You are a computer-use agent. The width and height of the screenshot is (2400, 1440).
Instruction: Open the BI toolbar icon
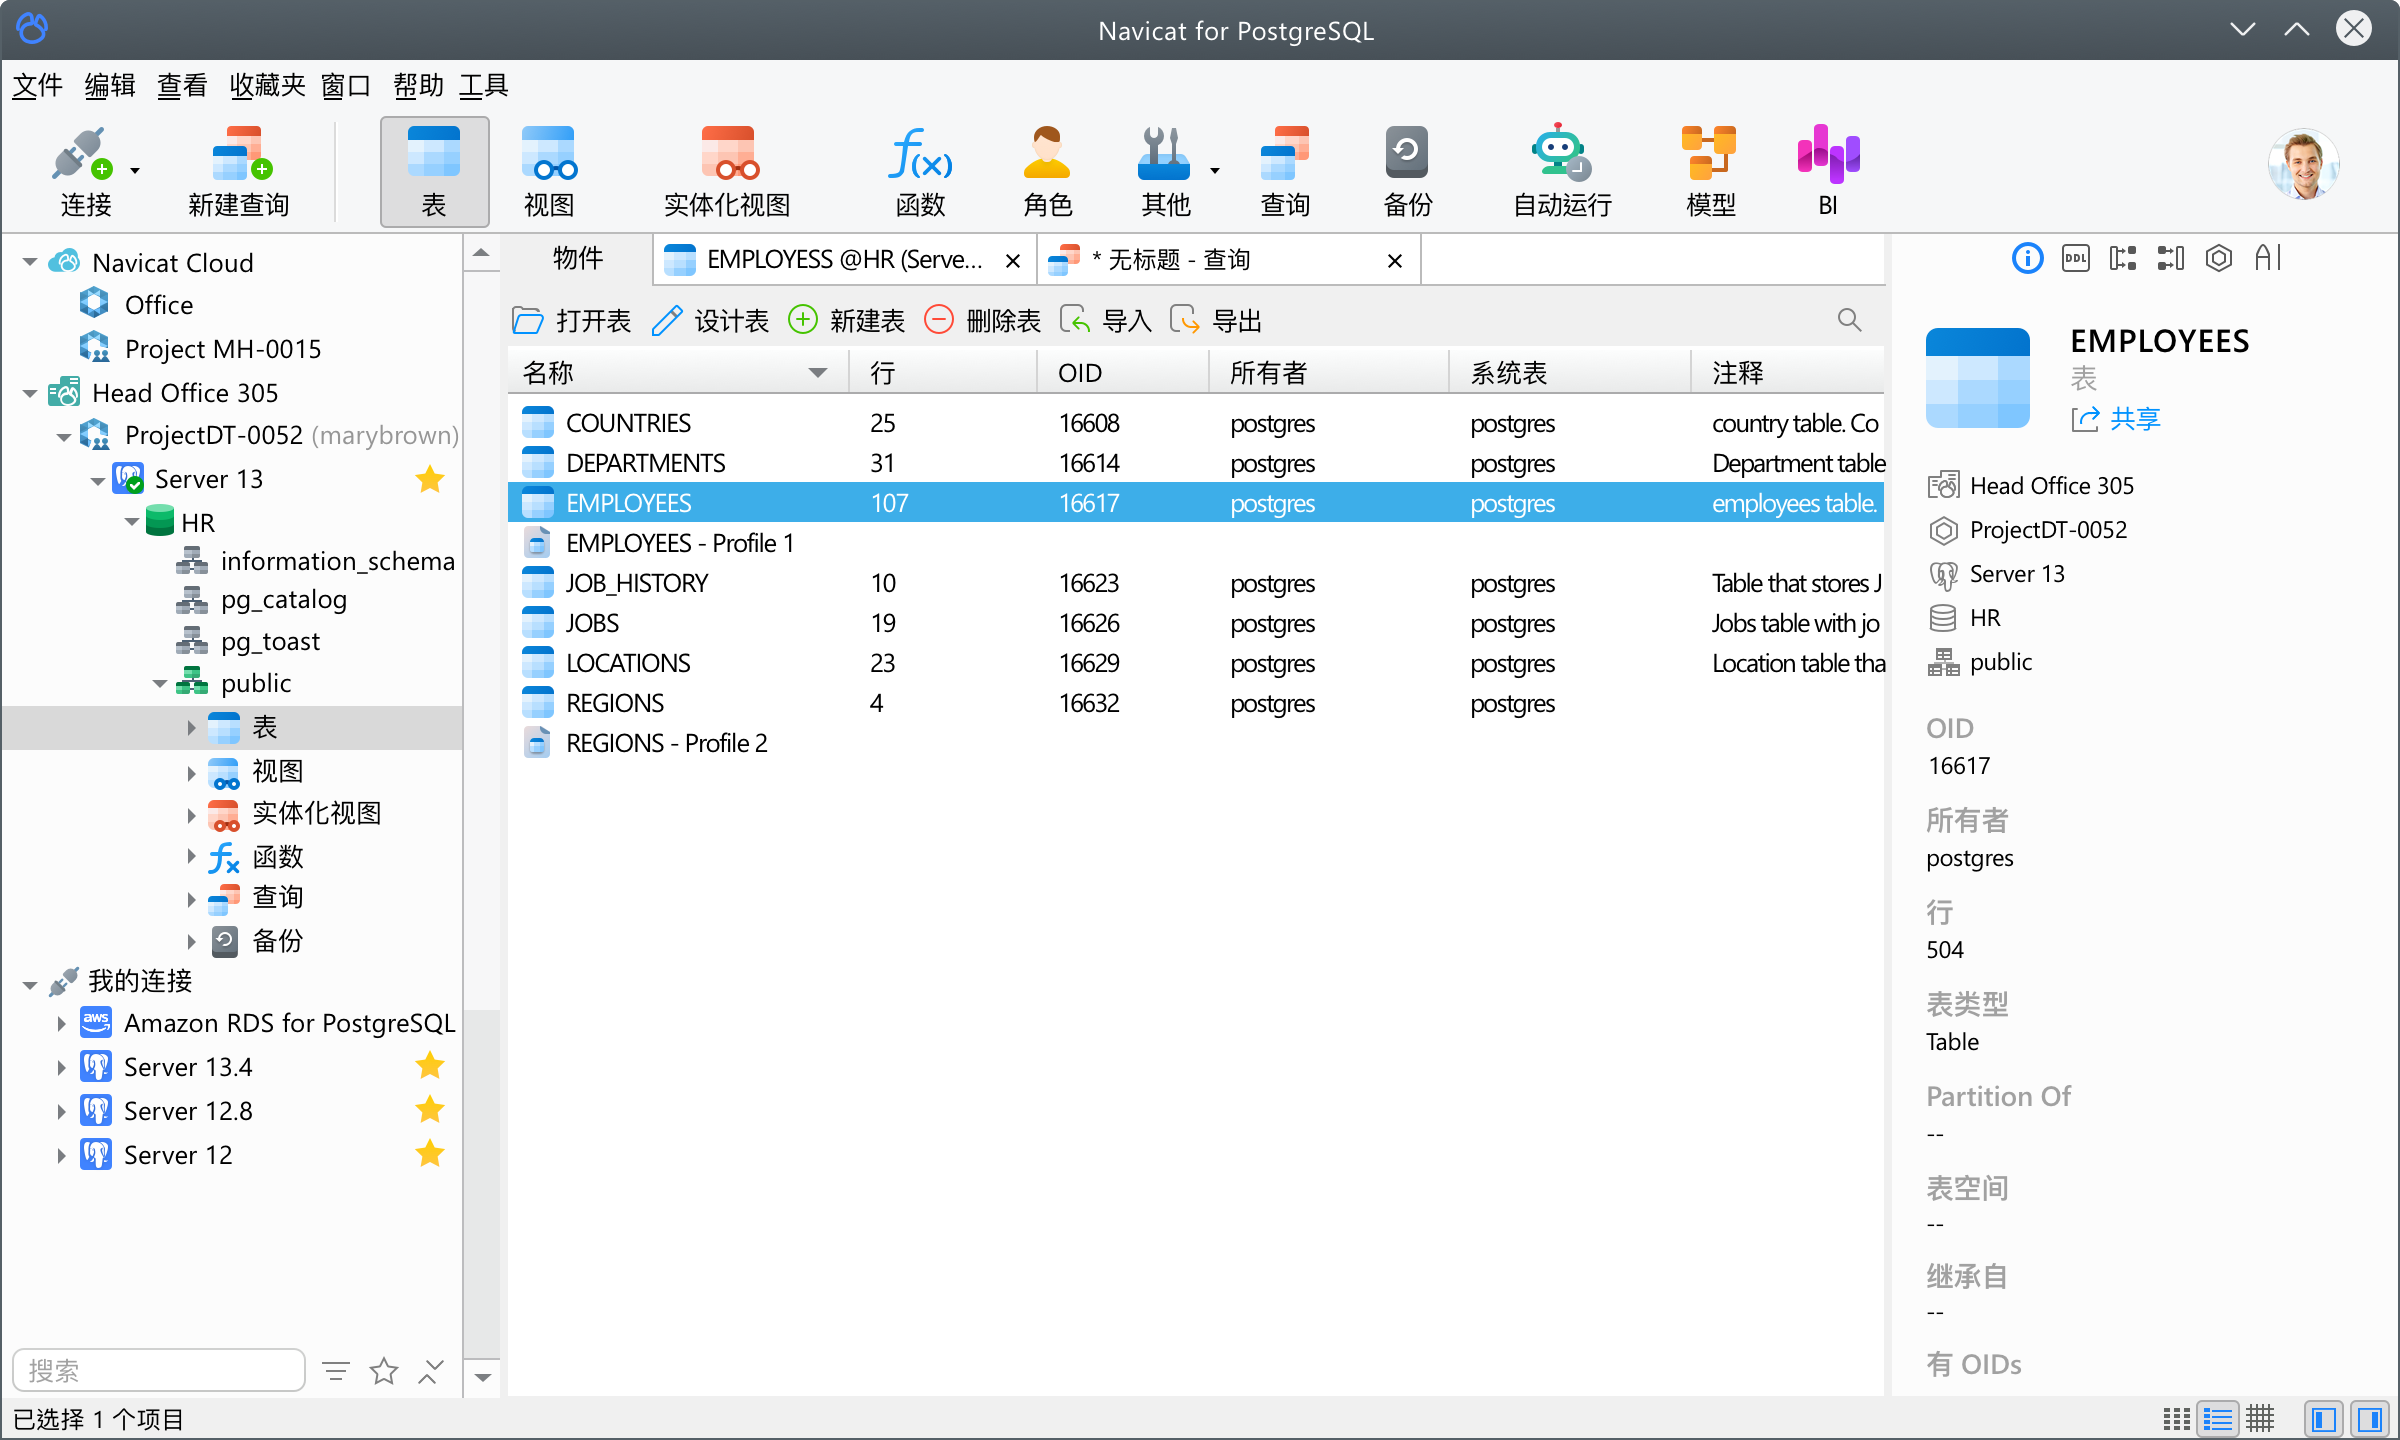(x=1828, y=171)
